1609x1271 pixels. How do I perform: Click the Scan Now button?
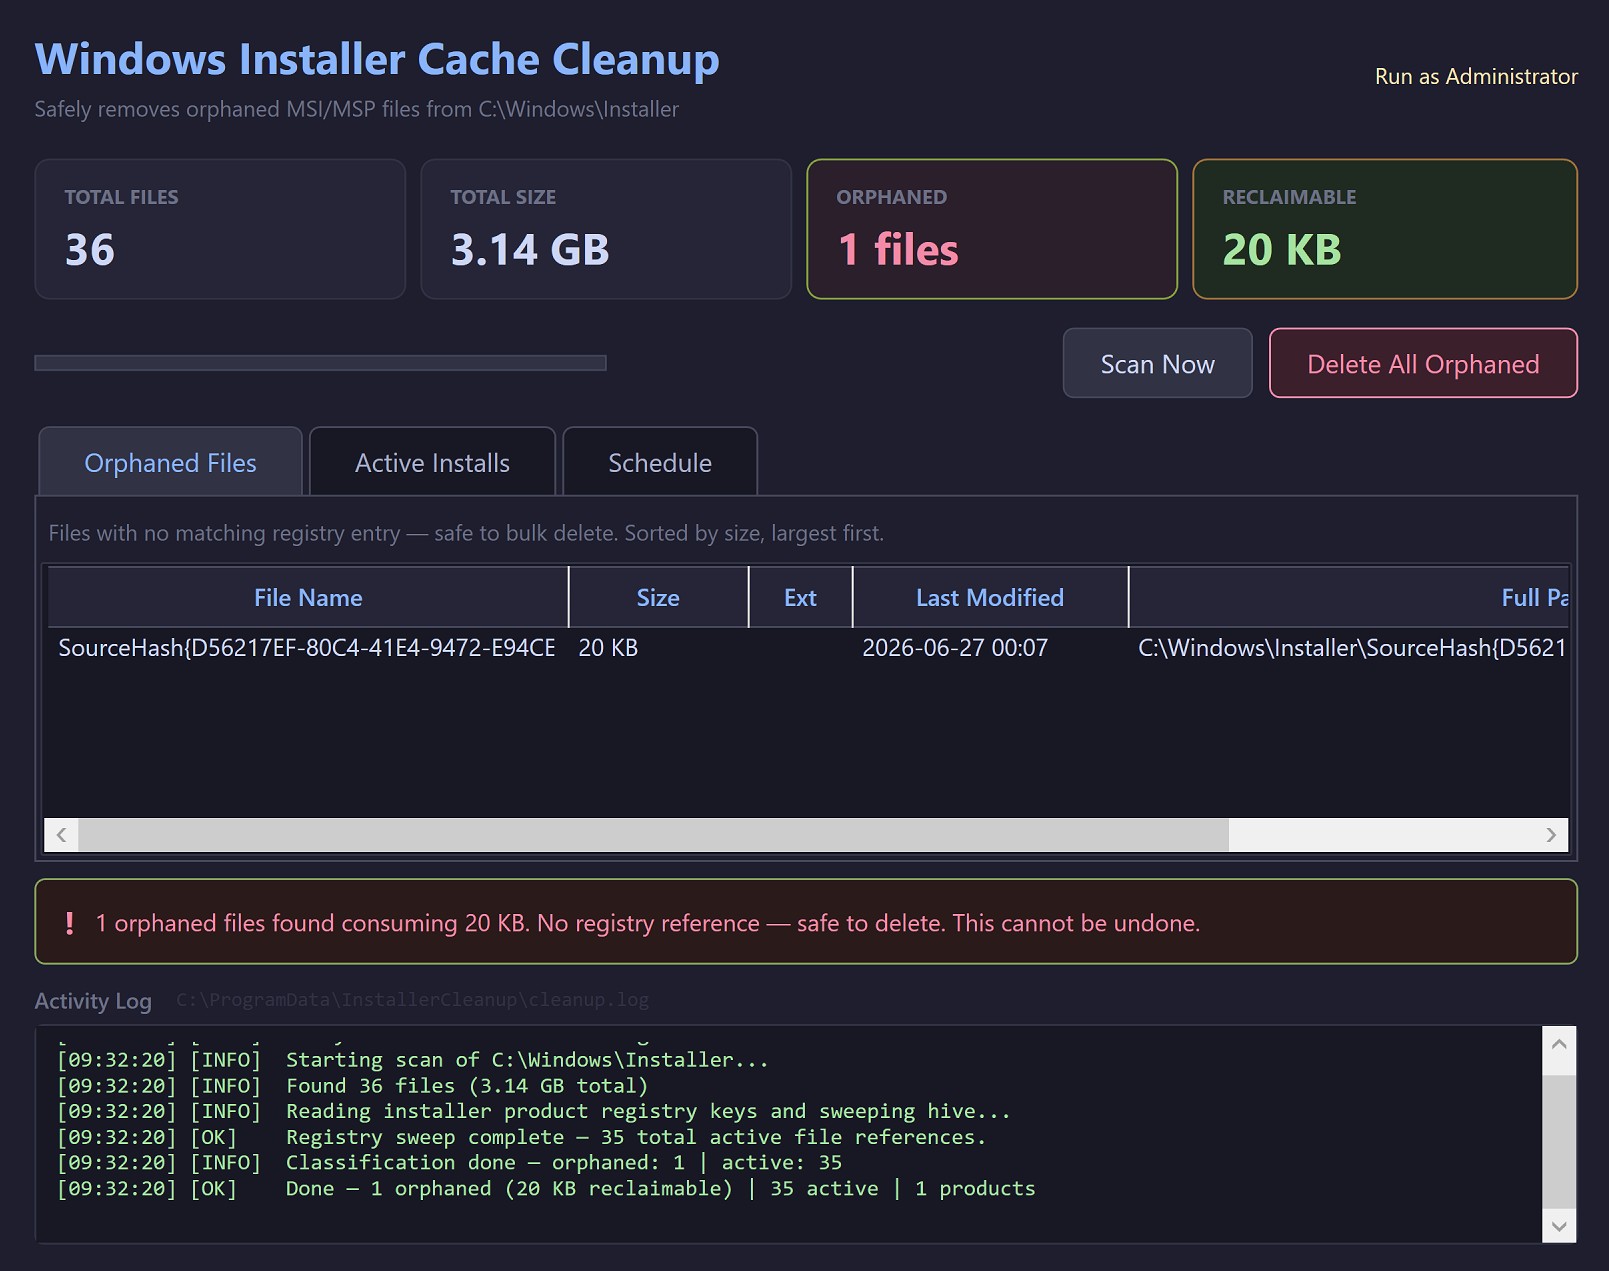1157,363
